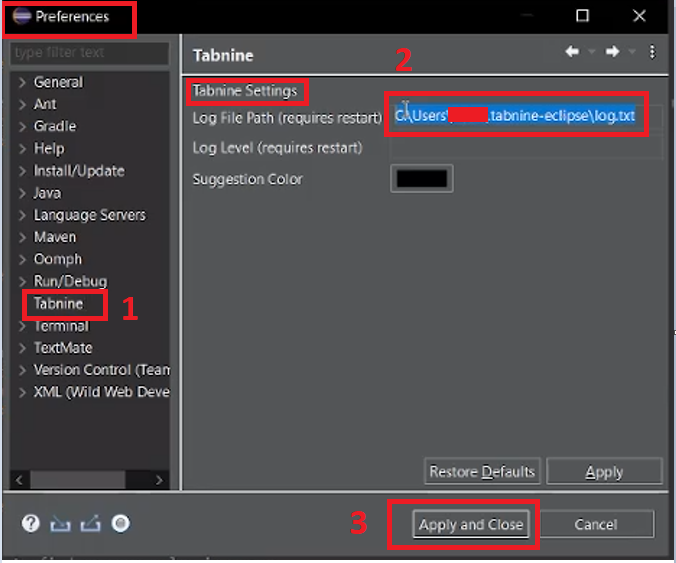This screenshot has height=563, width=676.
Task: Select the Run/Debug preferences category
Action: (70, 282)
